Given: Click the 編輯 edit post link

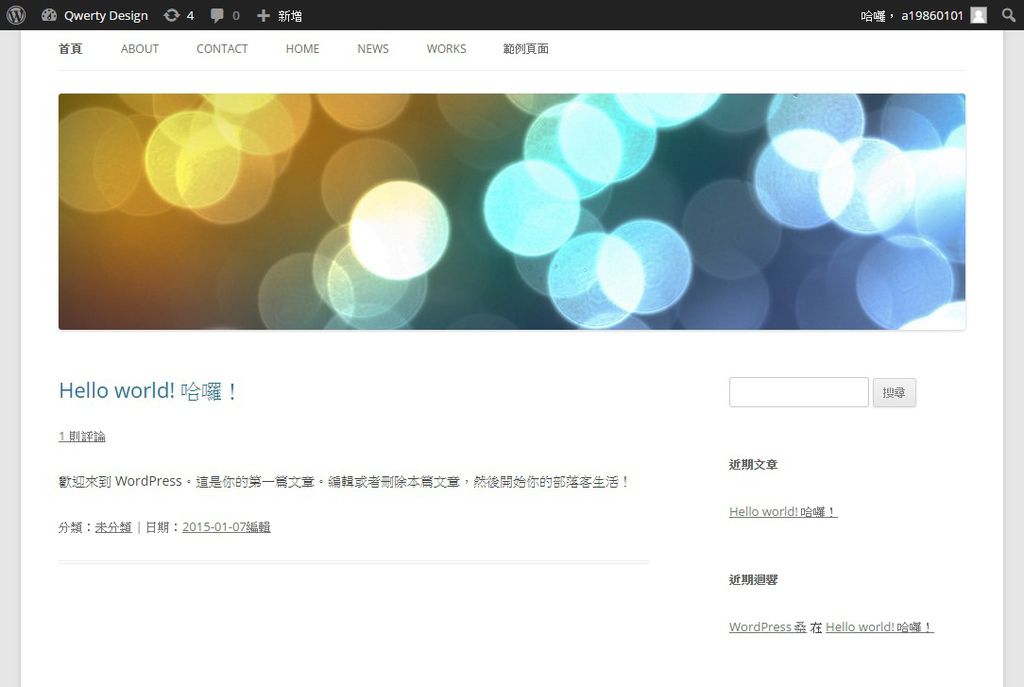Looking at the screenshot, I should (x=258, y=527).
